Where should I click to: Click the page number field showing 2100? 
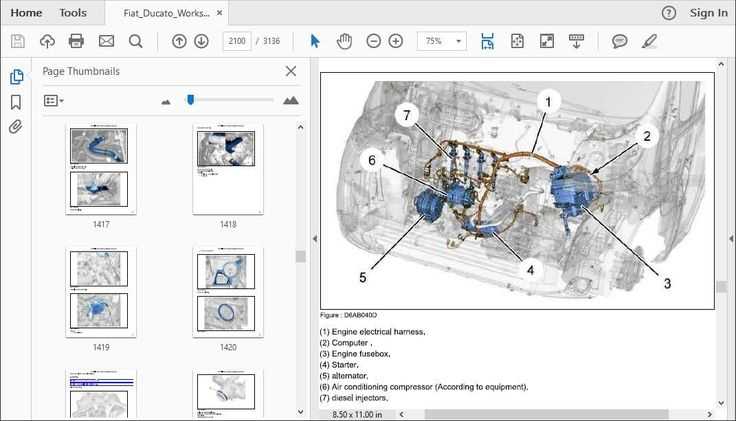click(x=237, y=41)
